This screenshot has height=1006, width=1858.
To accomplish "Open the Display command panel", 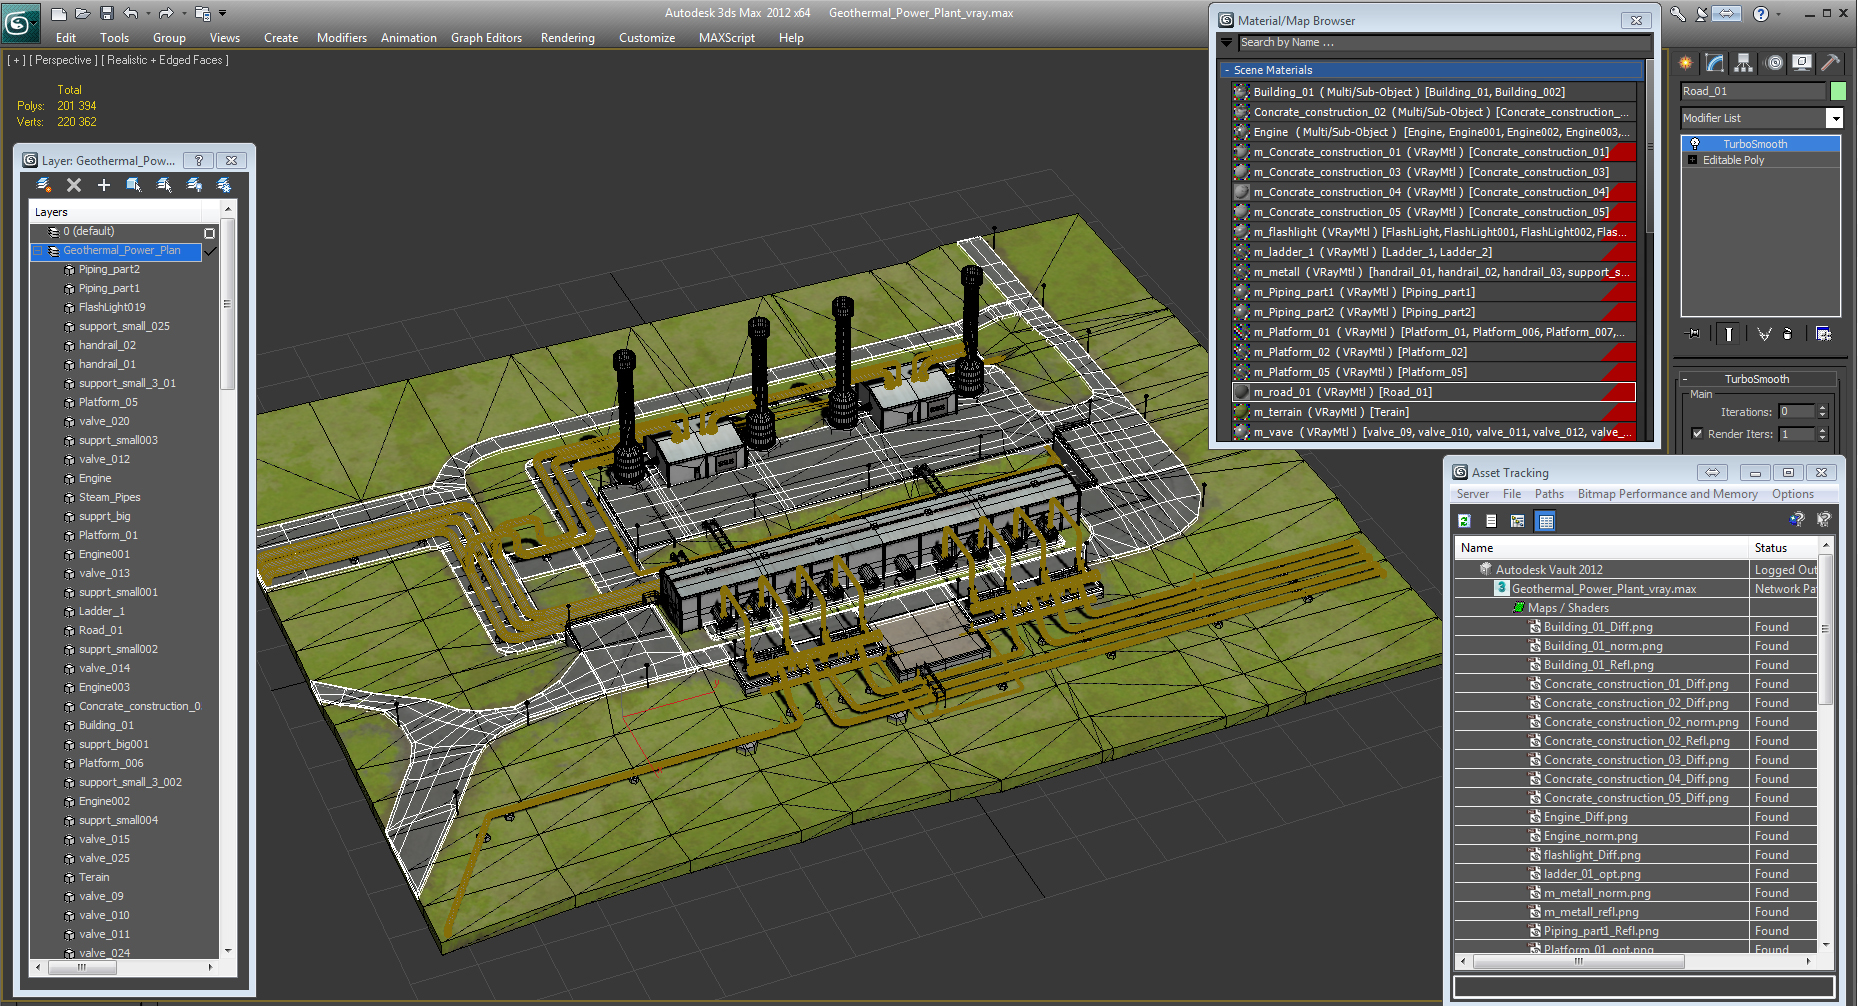I will tap(1802, 62).
